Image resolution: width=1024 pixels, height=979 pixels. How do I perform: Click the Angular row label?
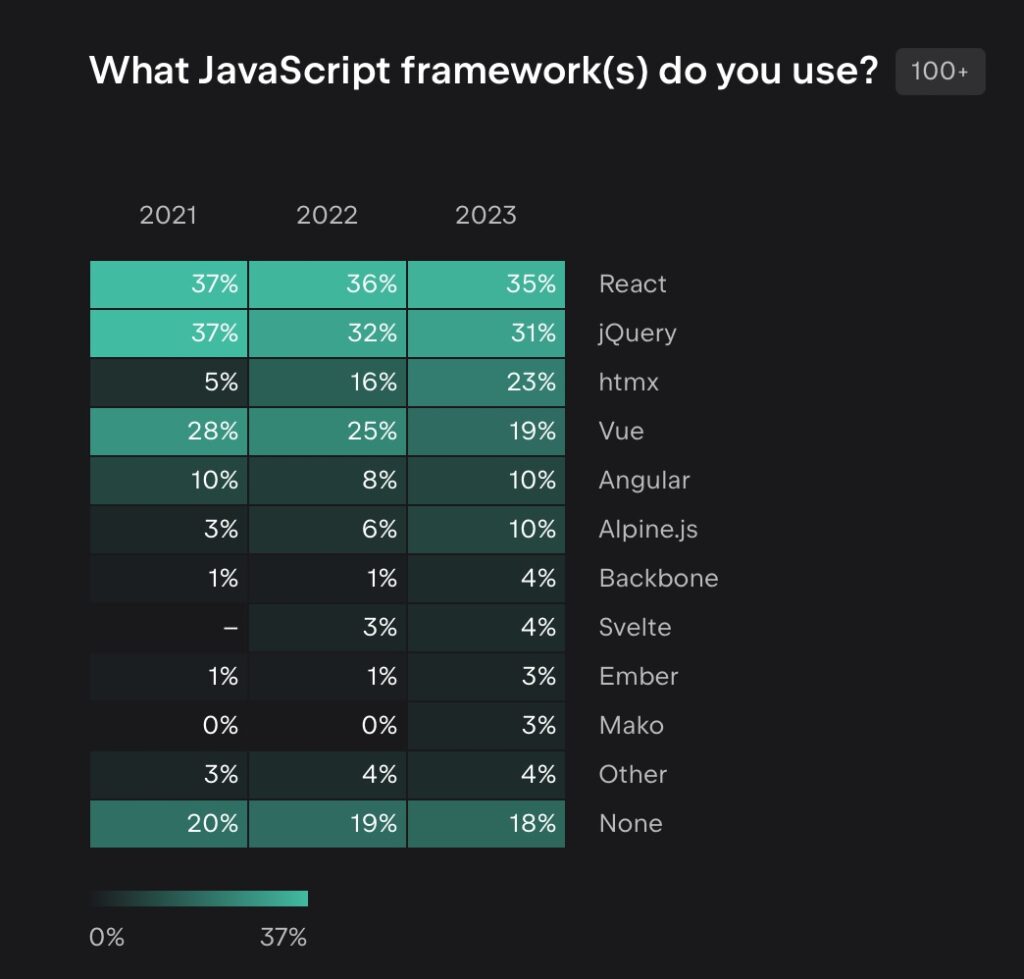click(644, 481)
